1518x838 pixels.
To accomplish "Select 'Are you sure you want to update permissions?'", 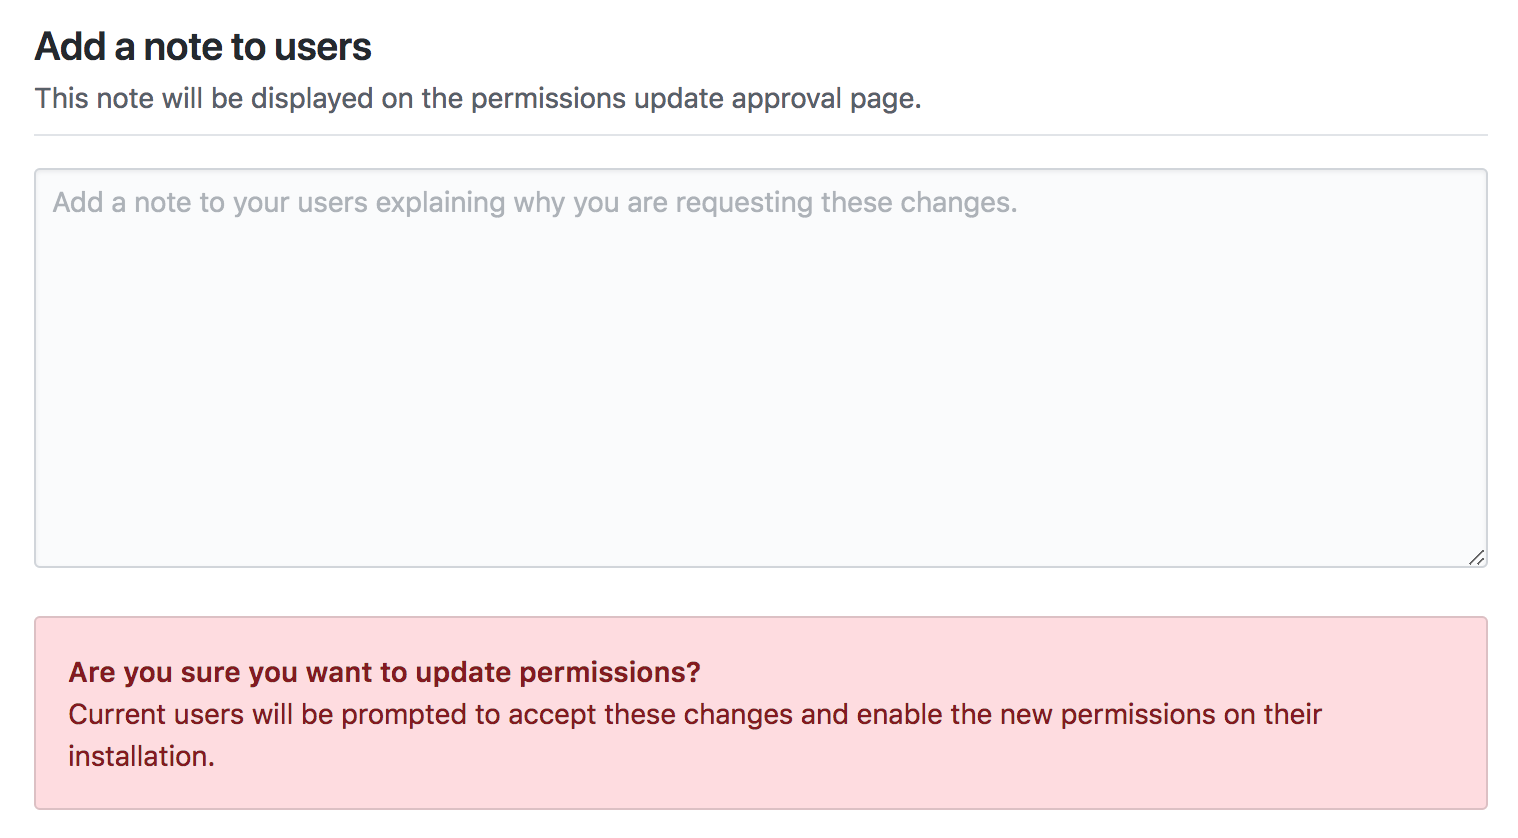I will click(x=384, y=672).
